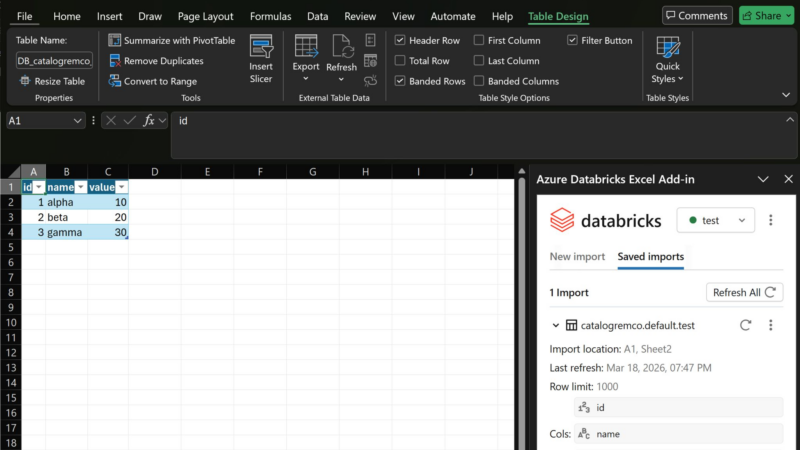The height and width of the screenshot is (450, 800).
Task: Click into the formula bar text
Action: coord(484,135)
